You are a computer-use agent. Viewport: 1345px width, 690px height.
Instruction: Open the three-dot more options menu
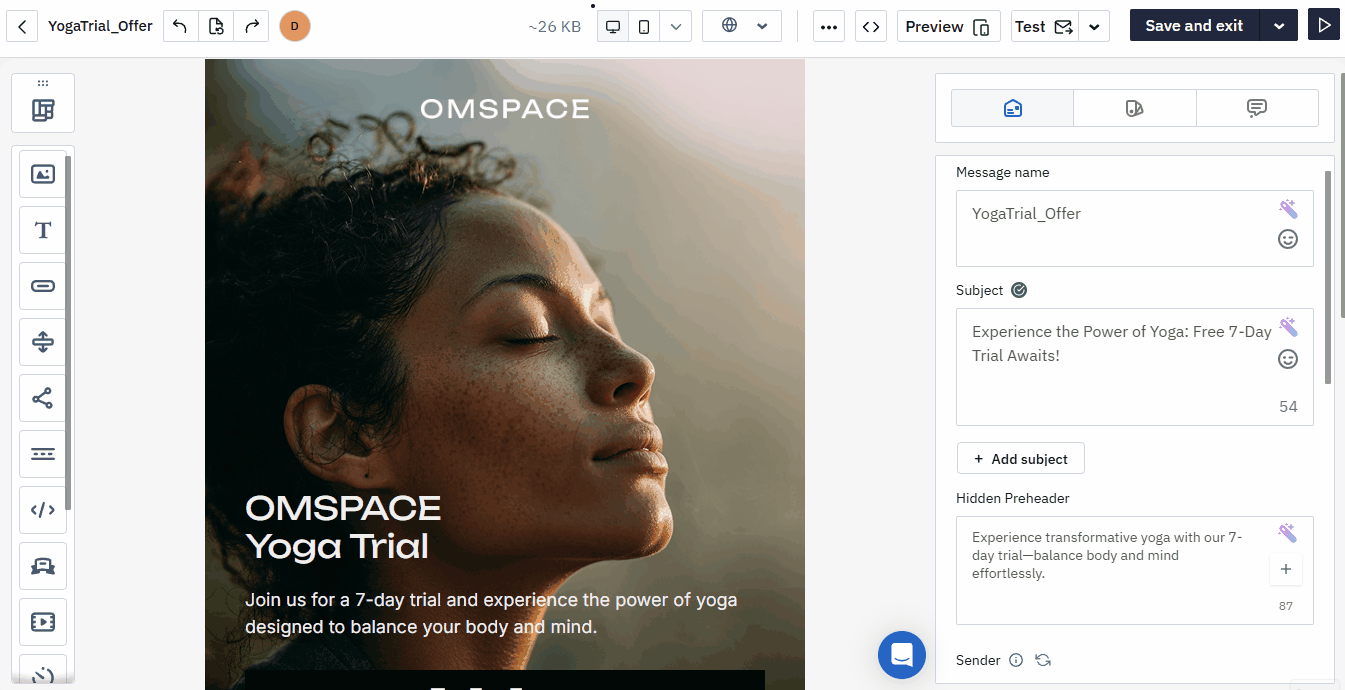(828, 27)
